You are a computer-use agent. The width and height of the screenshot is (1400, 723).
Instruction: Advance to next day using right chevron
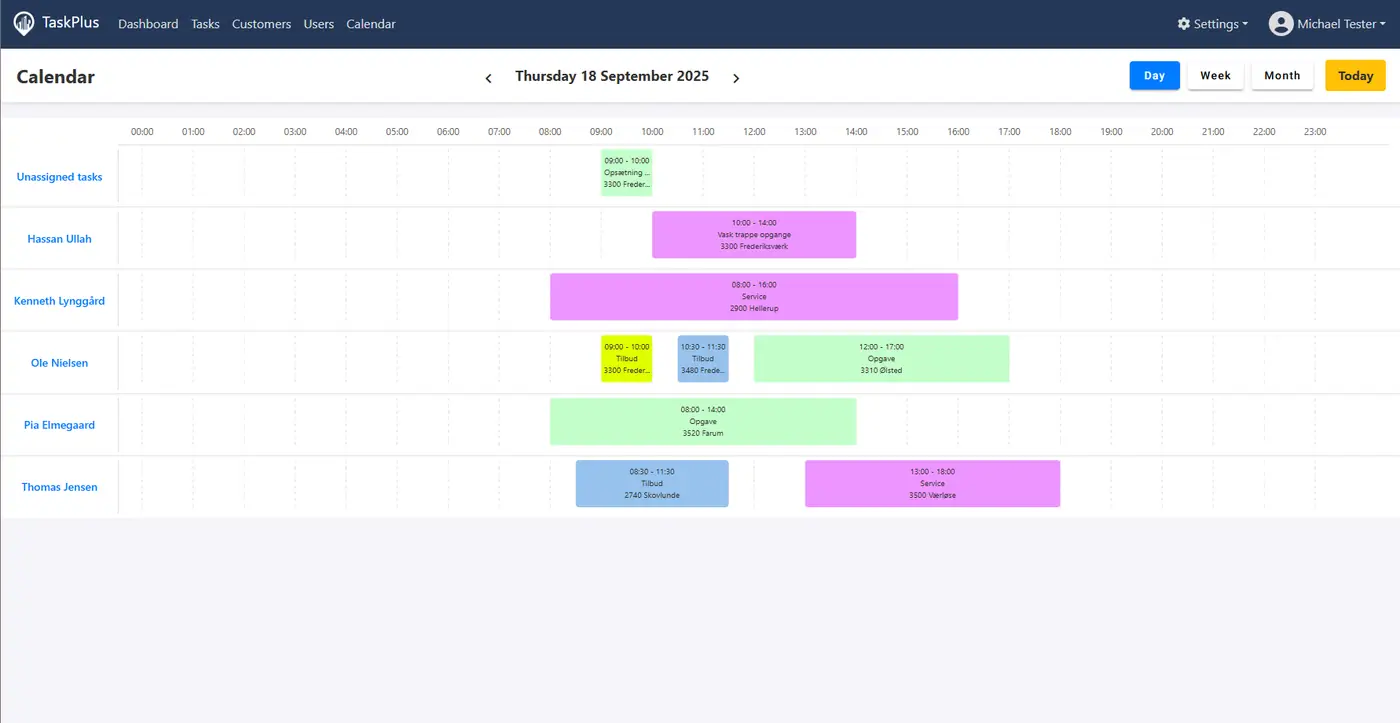click(x=736, y=78)
